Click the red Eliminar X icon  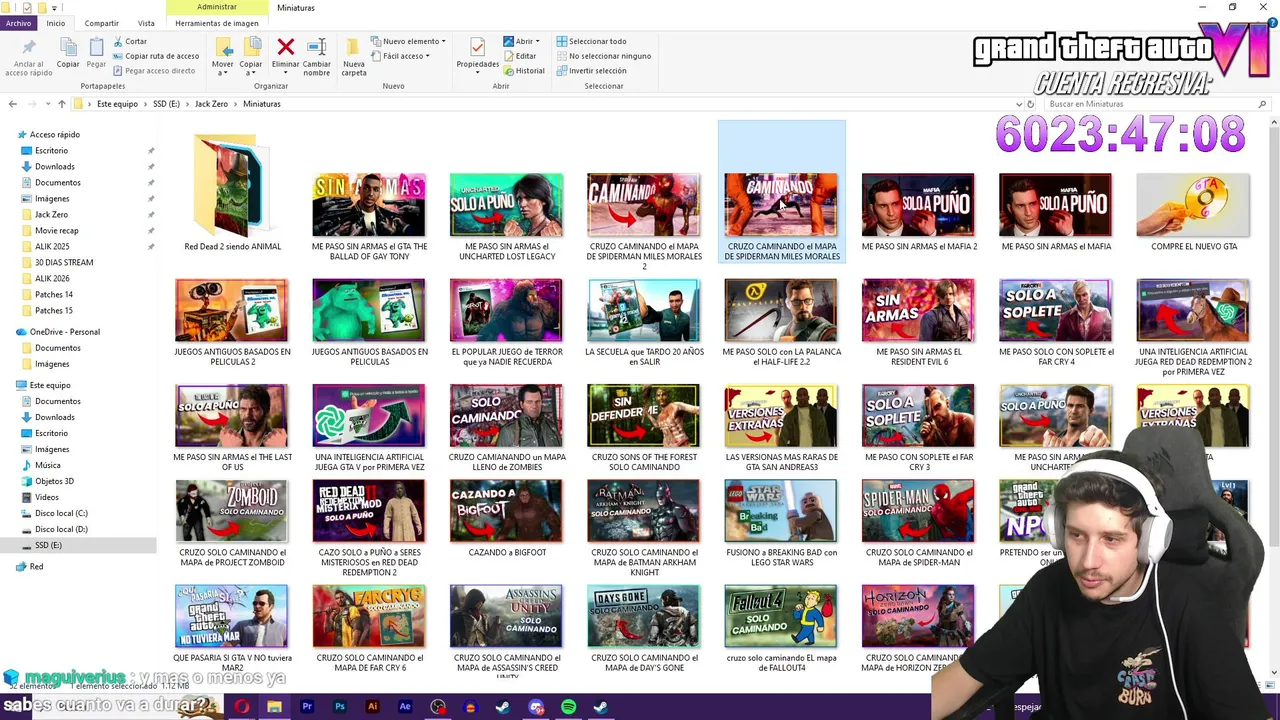point(285,46)
